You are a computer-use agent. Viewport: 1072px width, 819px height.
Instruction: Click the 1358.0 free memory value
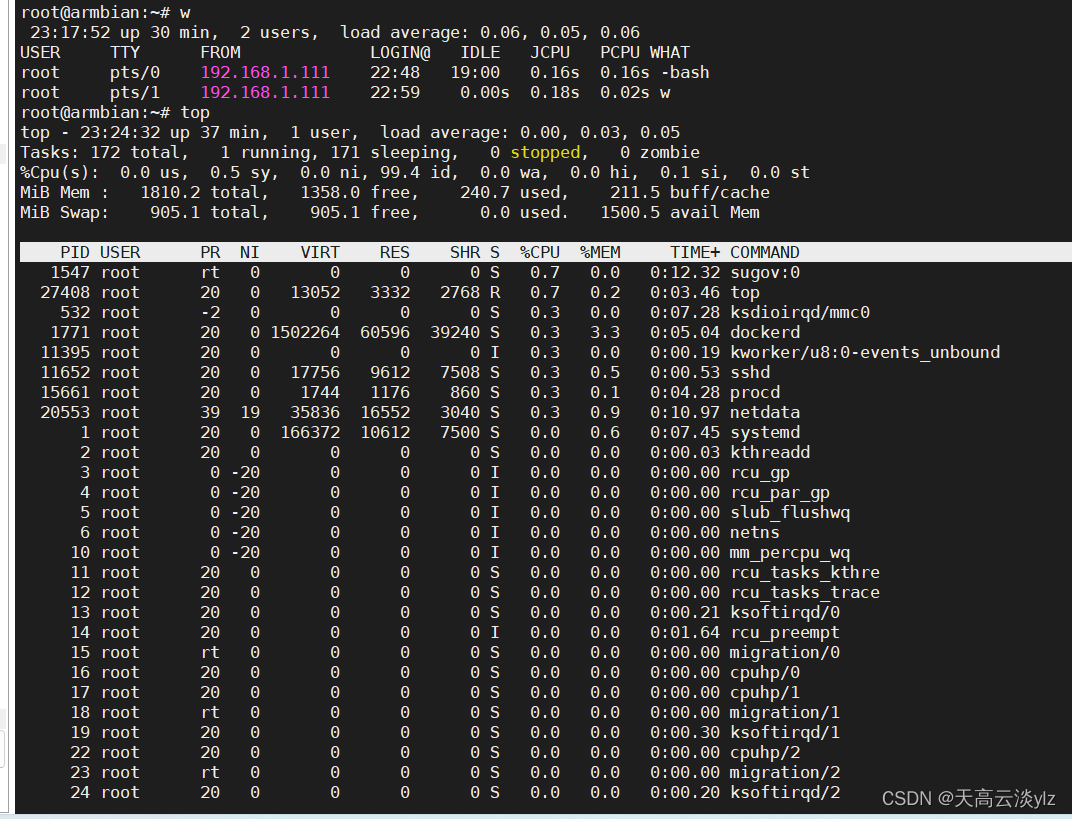click(330, 192)
